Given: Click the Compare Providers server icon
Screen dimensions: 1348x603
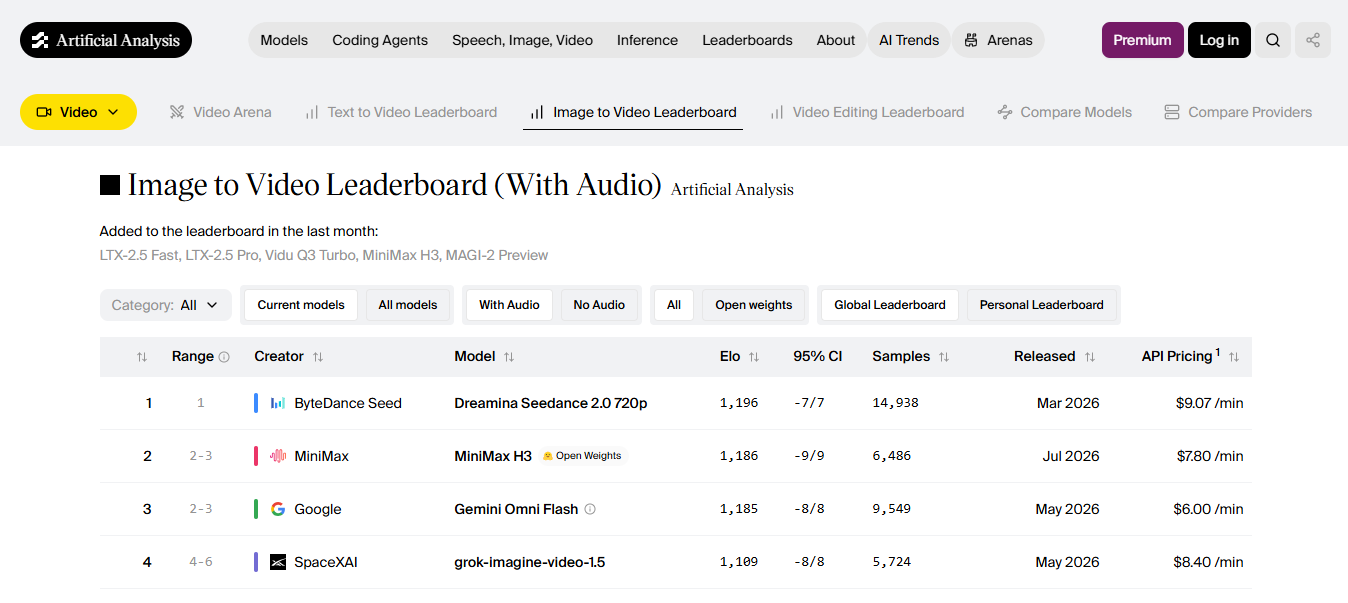Looking at the screenshot, I should click(x=1172, y=112).
